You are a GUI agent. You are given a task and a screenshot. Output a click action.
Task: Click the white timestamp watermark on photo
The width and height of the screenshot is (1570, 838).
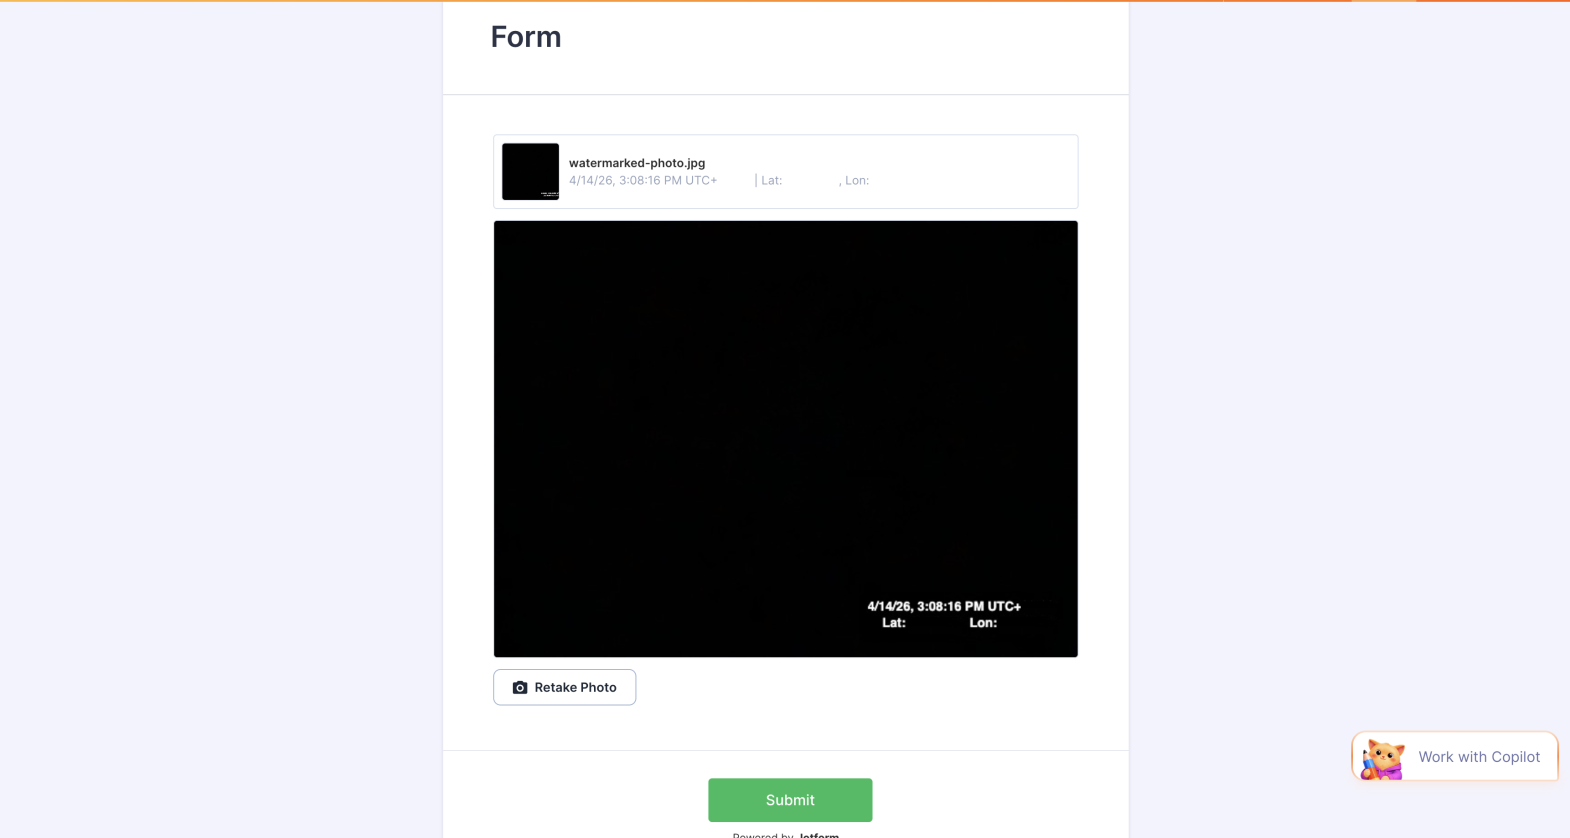(944, 606)
